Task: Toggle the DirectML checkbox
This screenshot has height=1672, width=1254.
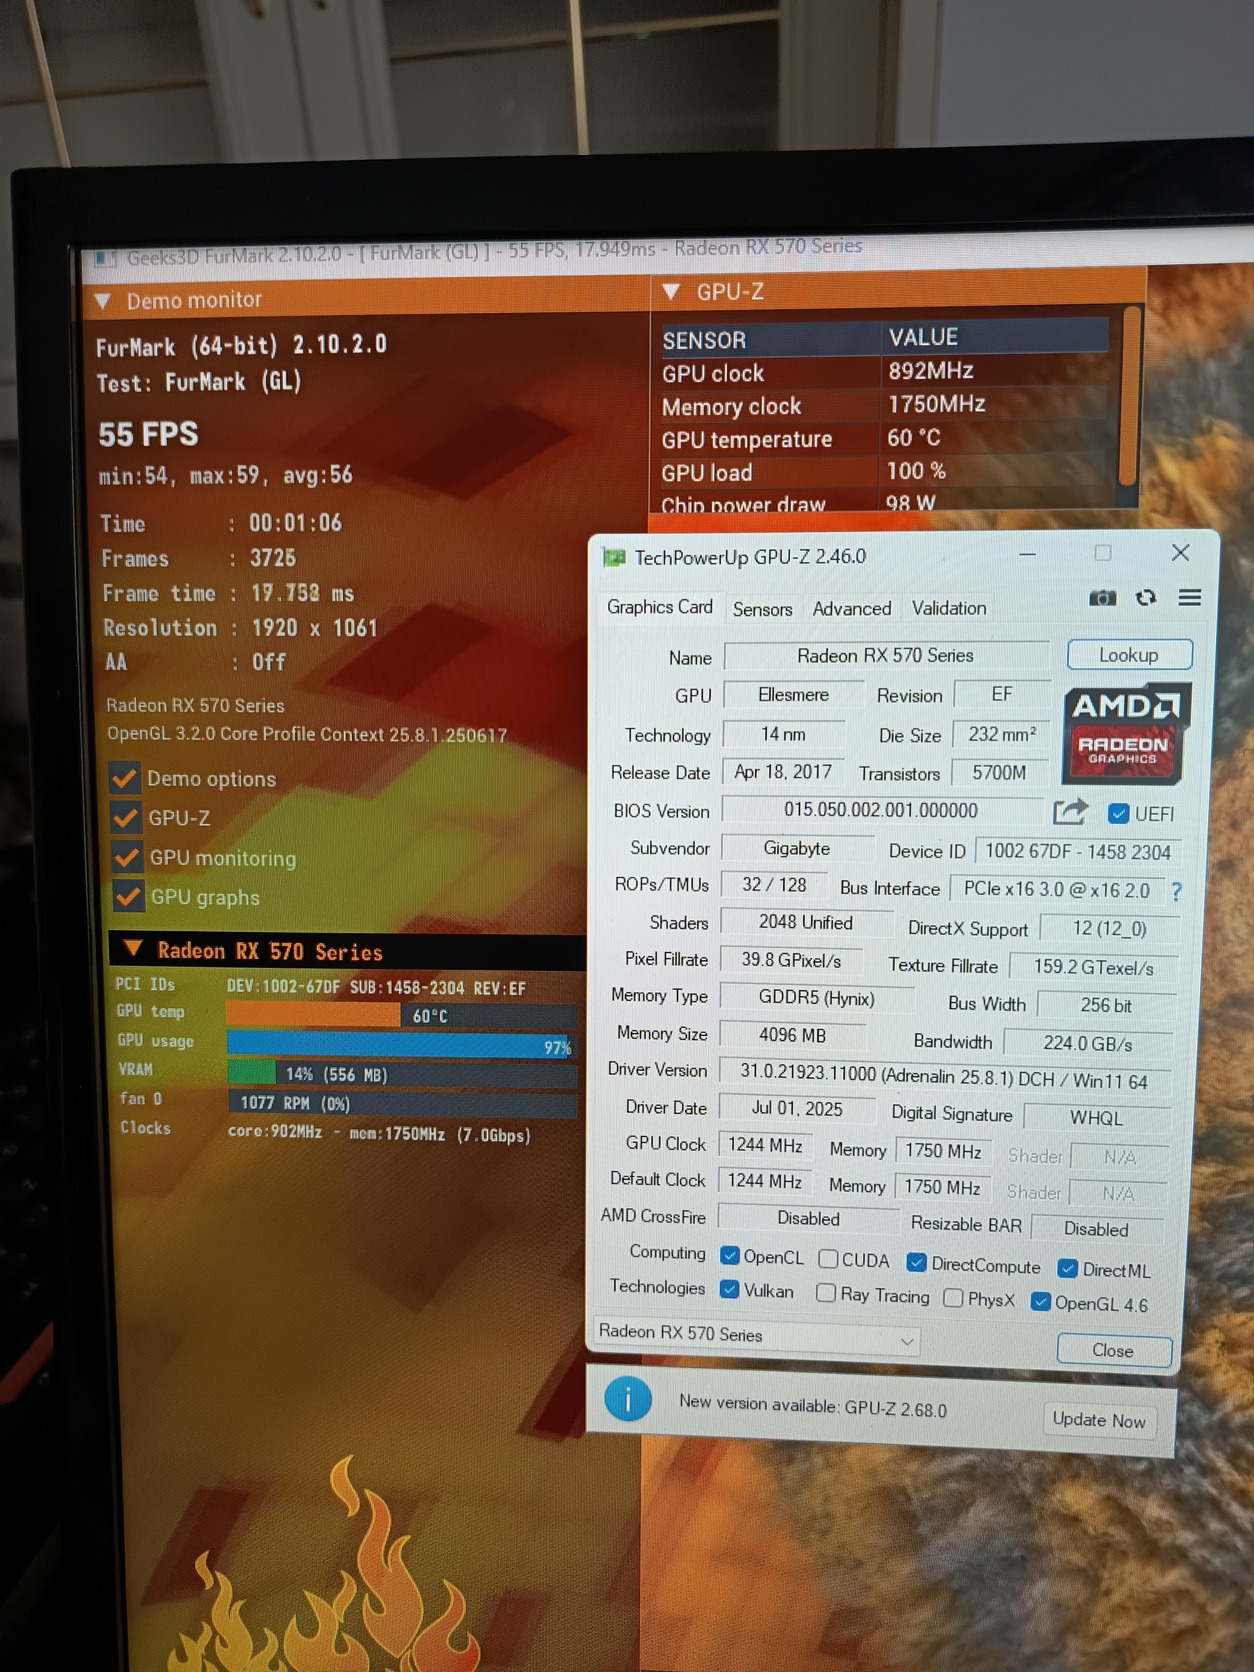Action: tap(1067, 1268)
